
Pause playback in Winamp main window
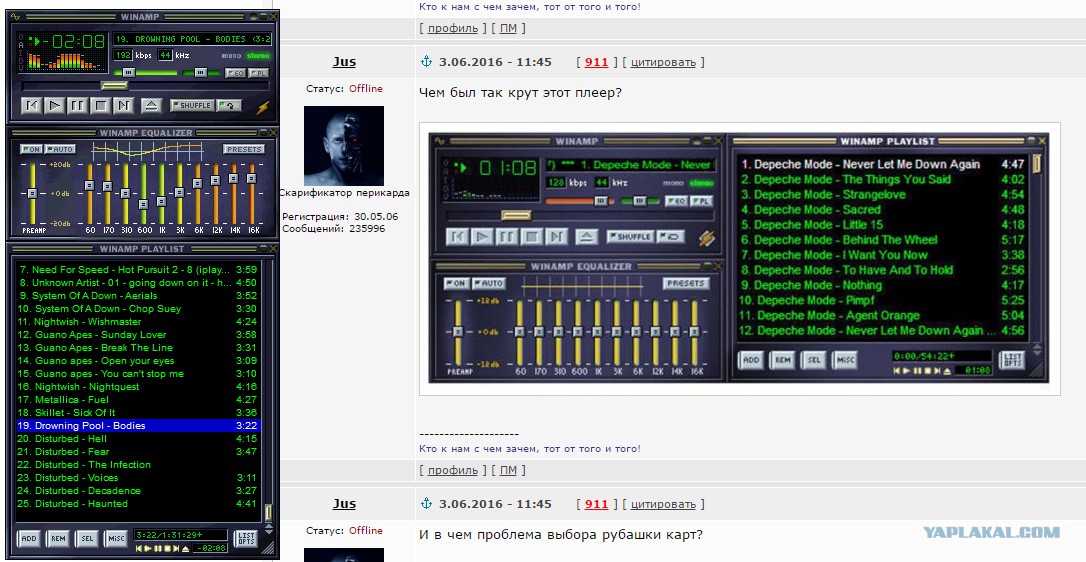pyautogui.click(x=78, y=105)
